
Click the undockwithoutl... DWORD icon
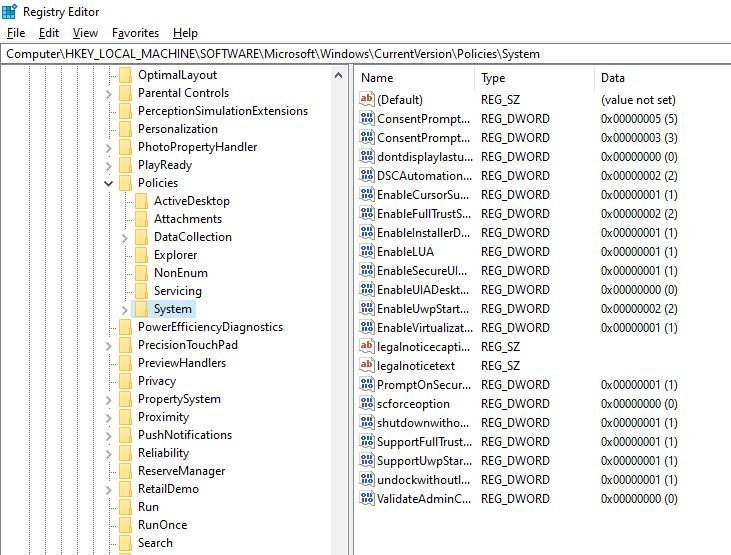point(367,479)
